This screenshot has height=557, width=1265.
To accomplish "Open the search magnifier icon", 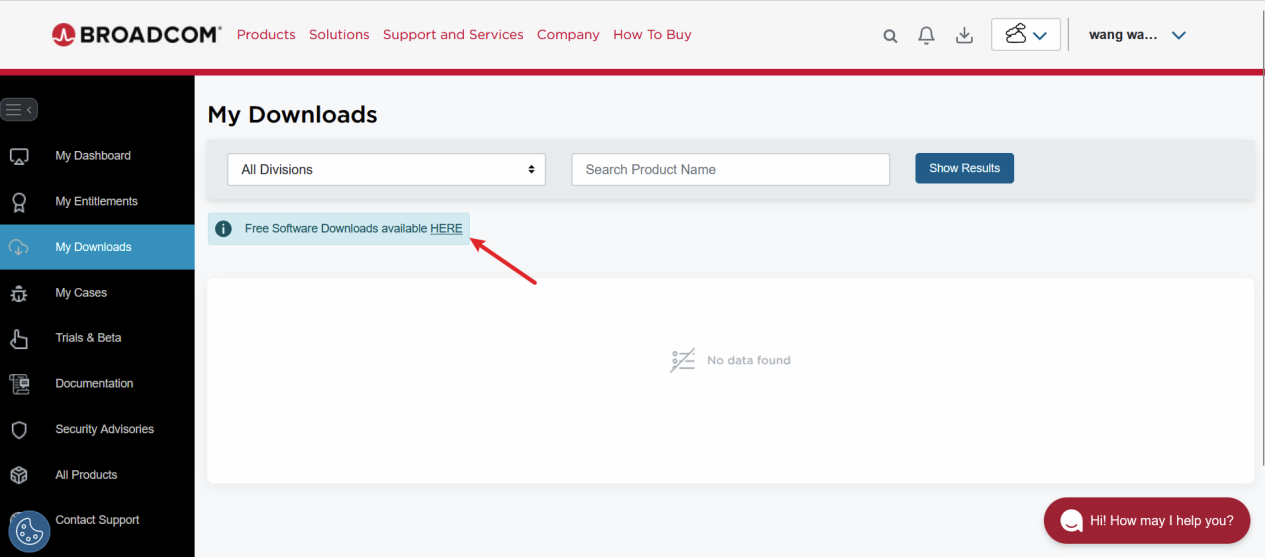I will 890,36.
